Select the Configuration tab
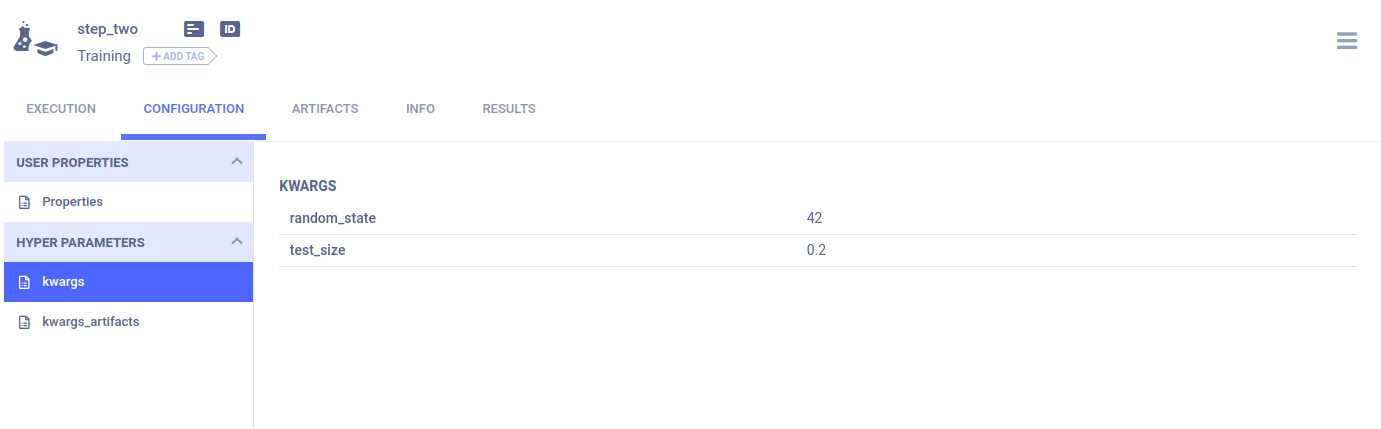Screen dimensions: 1381x429 click(x=194, y=109)
